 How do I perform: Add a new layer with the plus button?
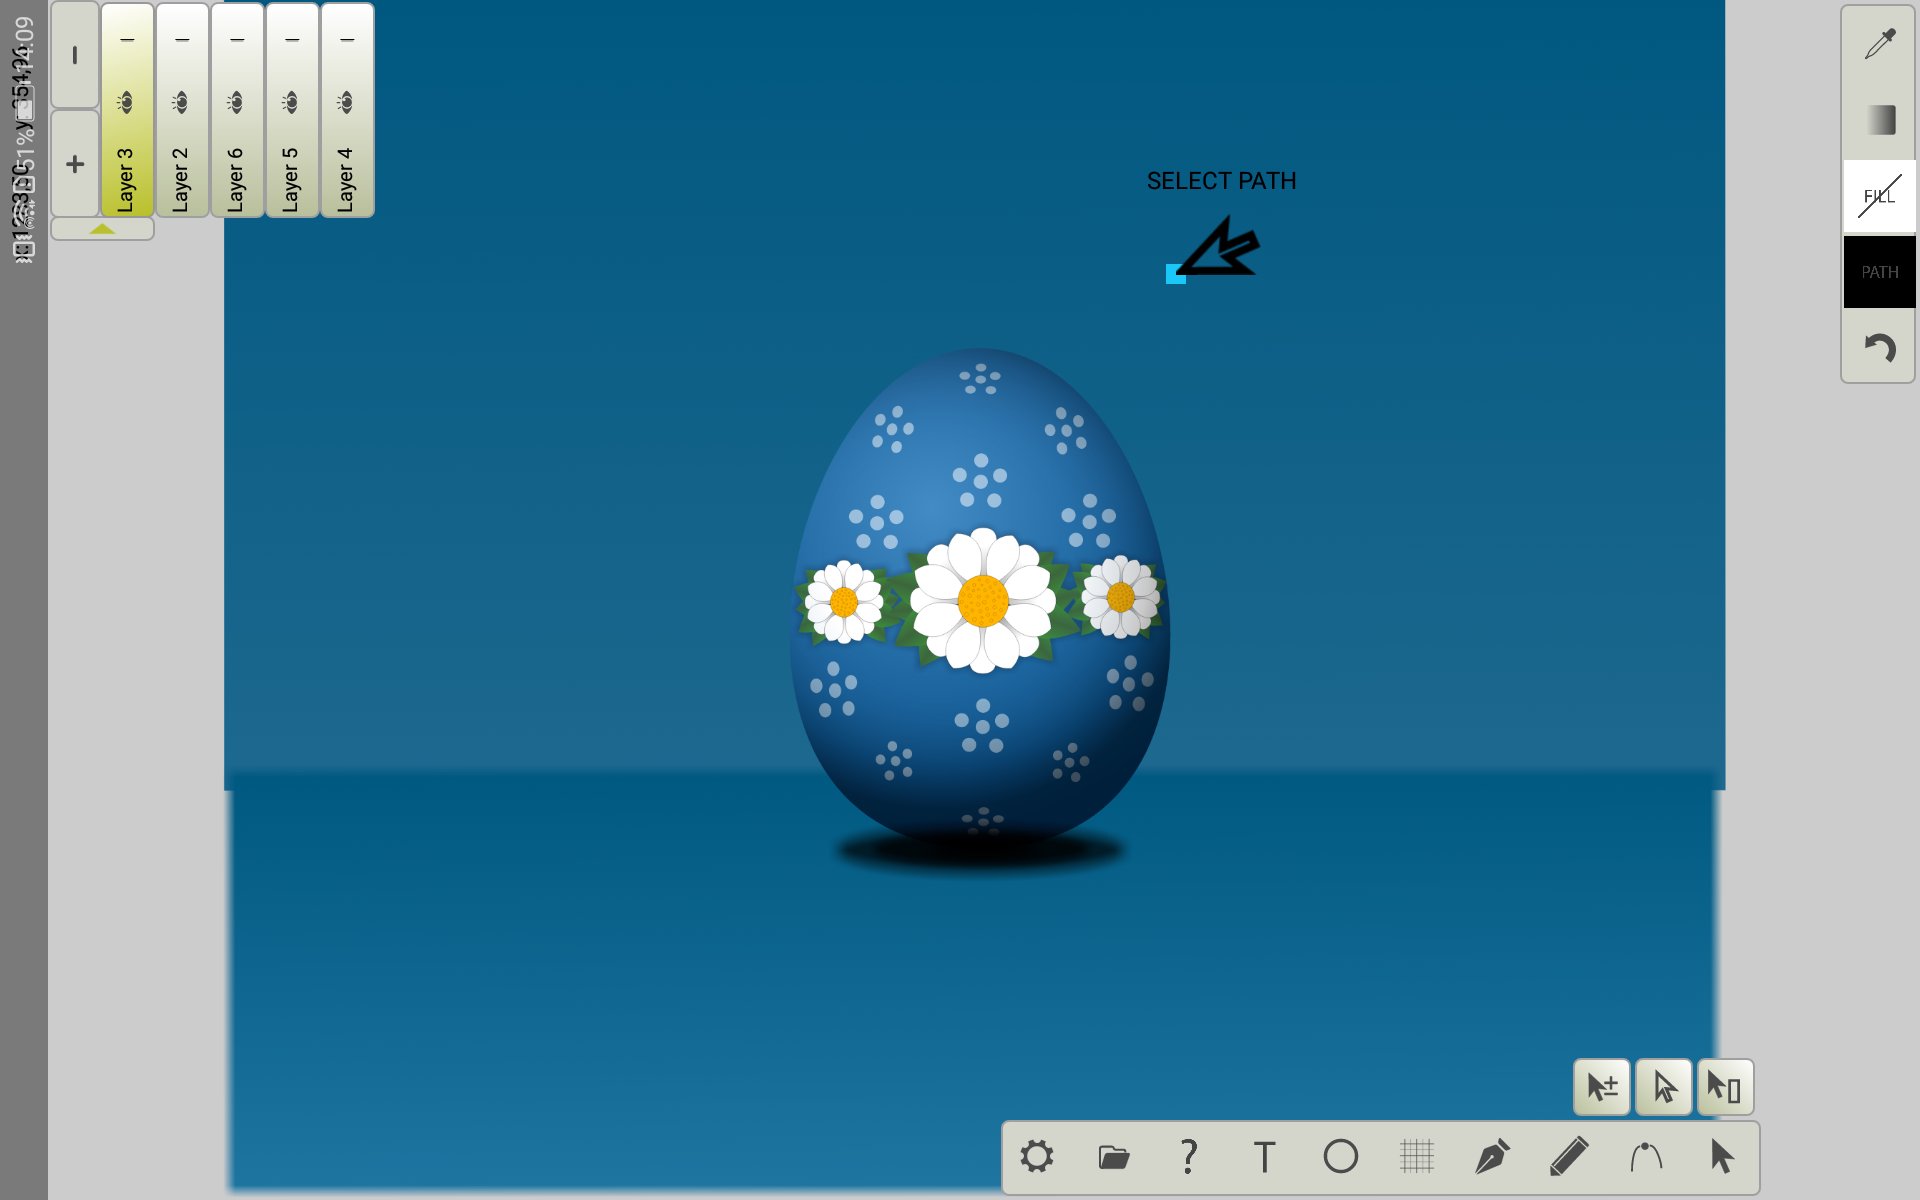[x=74, y=163]
